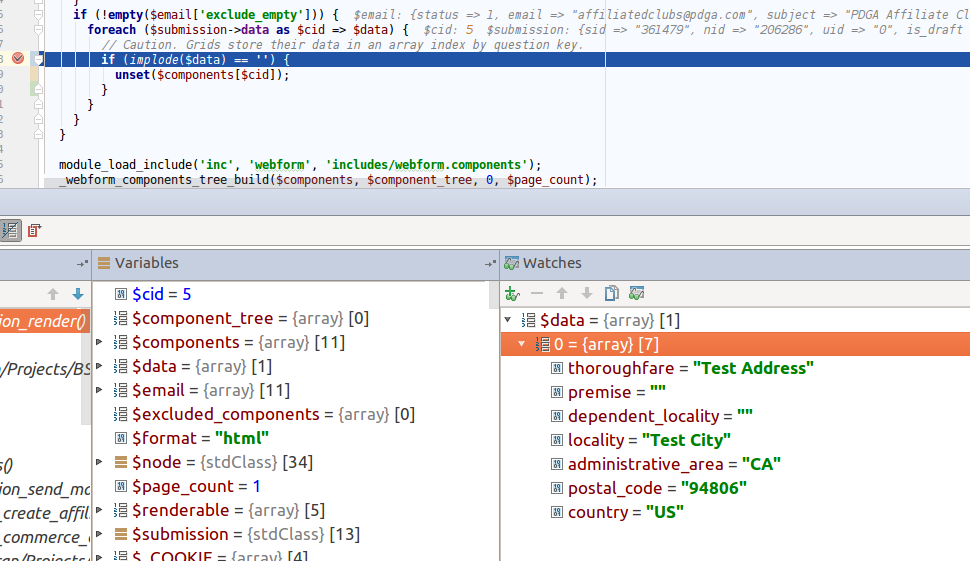Image resolution: width=970 pixels, height=561 pixels.
Task: Remove selected watch with minus icon
Action: (x=537, y=293)
